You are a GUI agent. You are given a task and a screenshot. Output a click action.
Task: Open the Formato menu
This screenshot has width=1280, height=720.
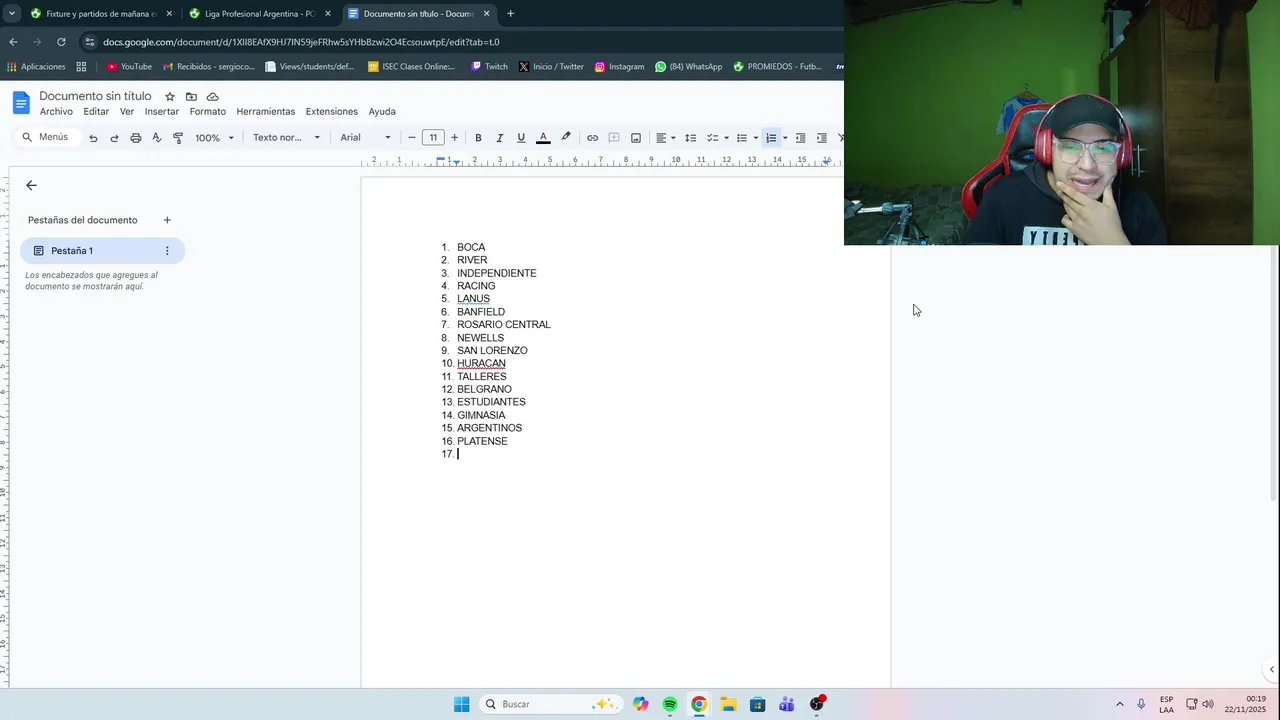[x=208, y=112]
